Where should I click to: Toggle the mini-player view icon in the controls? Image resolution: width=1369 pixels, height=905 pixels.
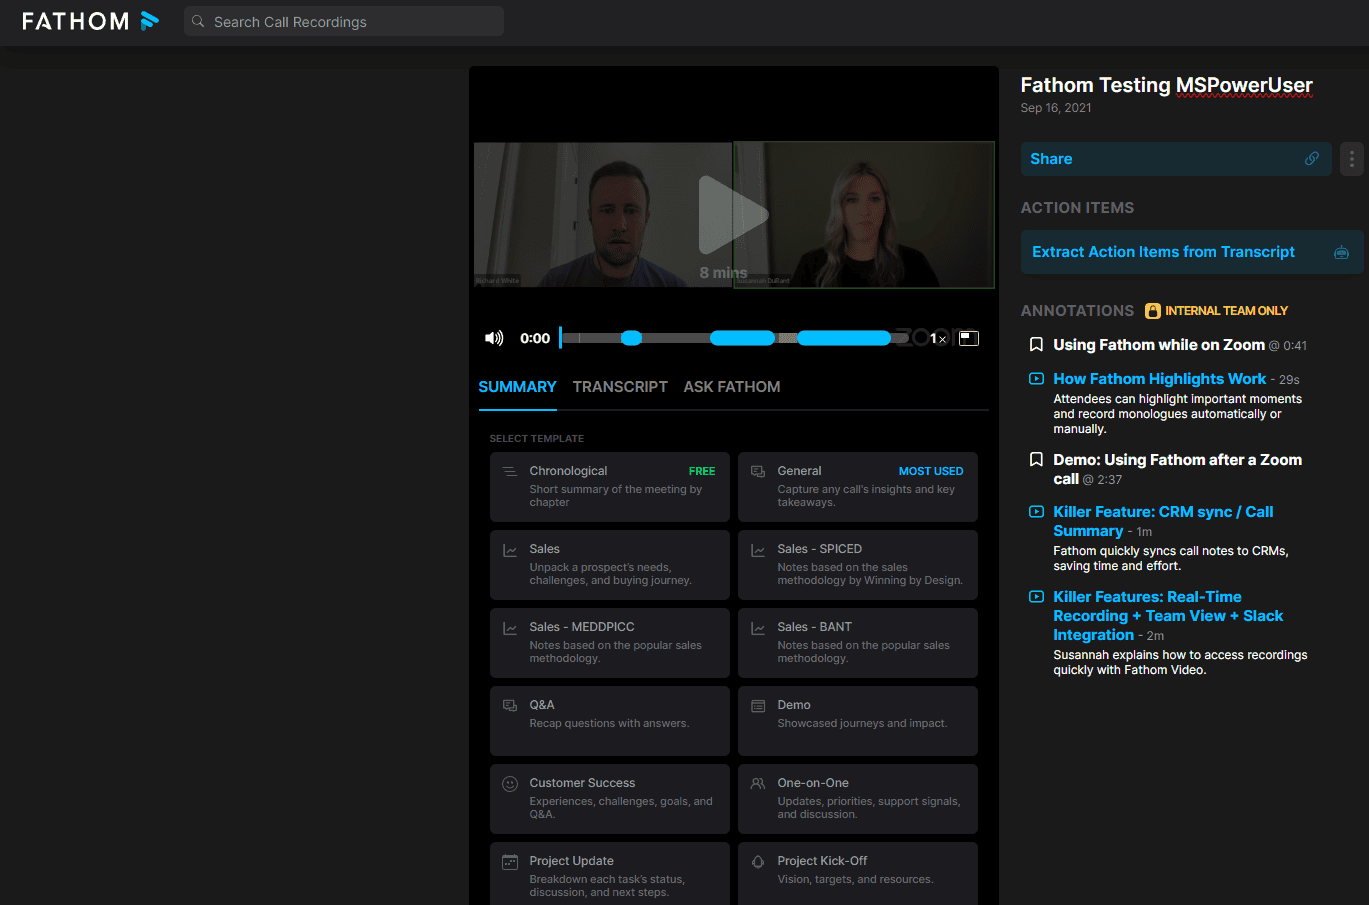(x=968, y=338)
